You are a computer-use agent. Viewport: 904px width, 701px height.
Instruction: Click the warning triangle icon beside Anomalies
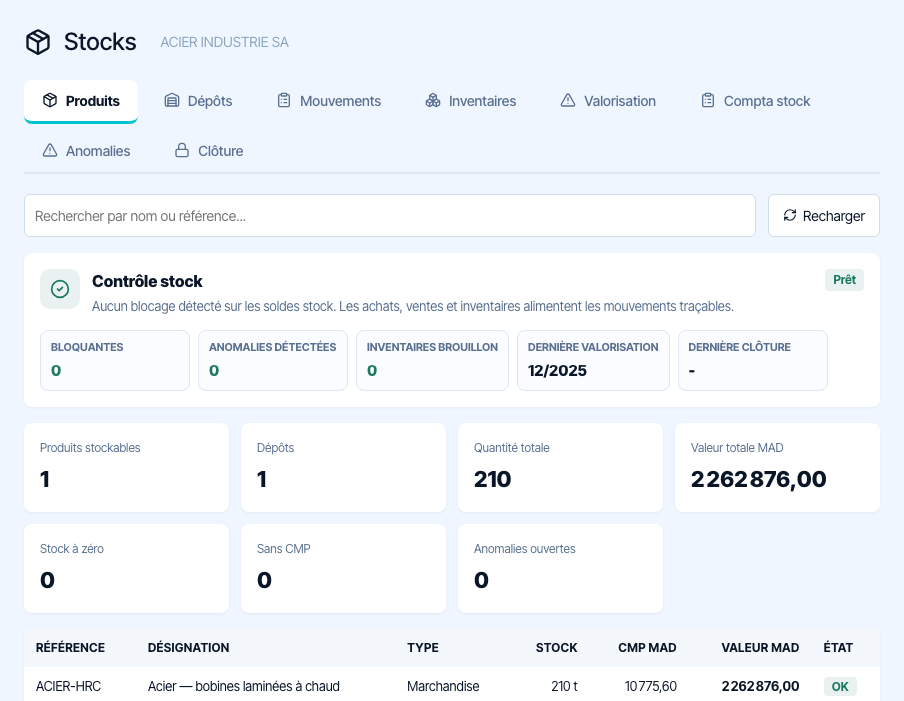coord(50,150)
